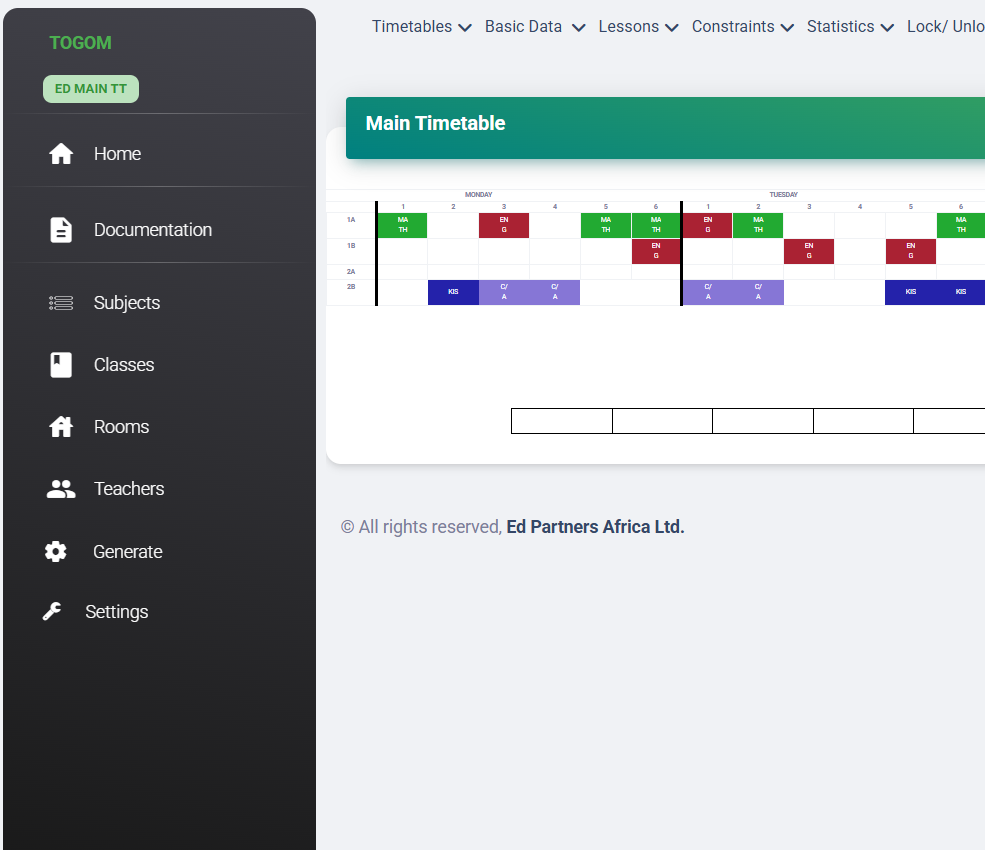Image resolution: width=985 pixels, height=850 pixels.
Task: Select the Home icon in sidebar
Action: click(60, 153)
